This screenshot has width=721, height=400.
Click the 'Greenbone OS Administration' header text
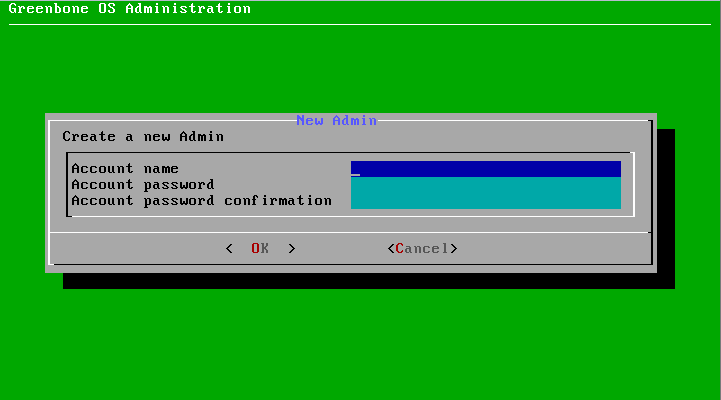(130, 8)
